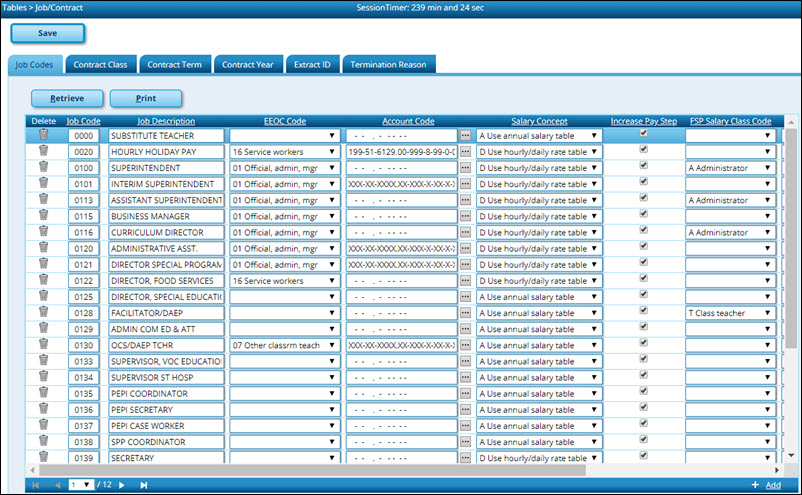Click Job Description field SUPERINTENDENT
The width and height of the screenshot is (802, 495).
166,168
